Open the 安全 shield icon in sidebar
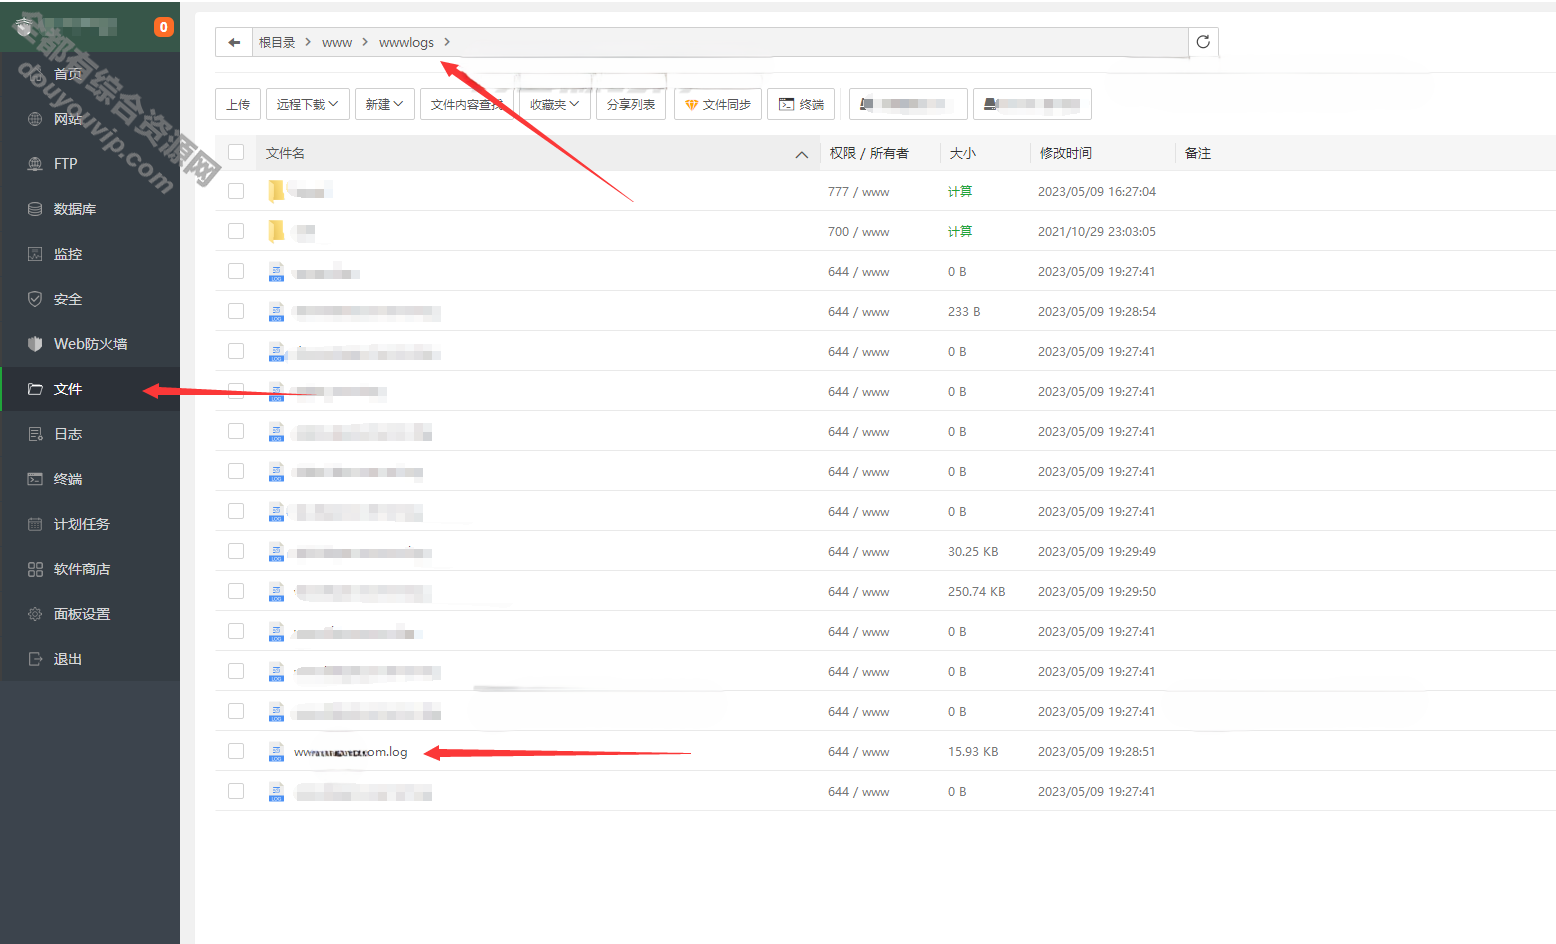This screenshot has width=1556, height=944. pos(35,299)
